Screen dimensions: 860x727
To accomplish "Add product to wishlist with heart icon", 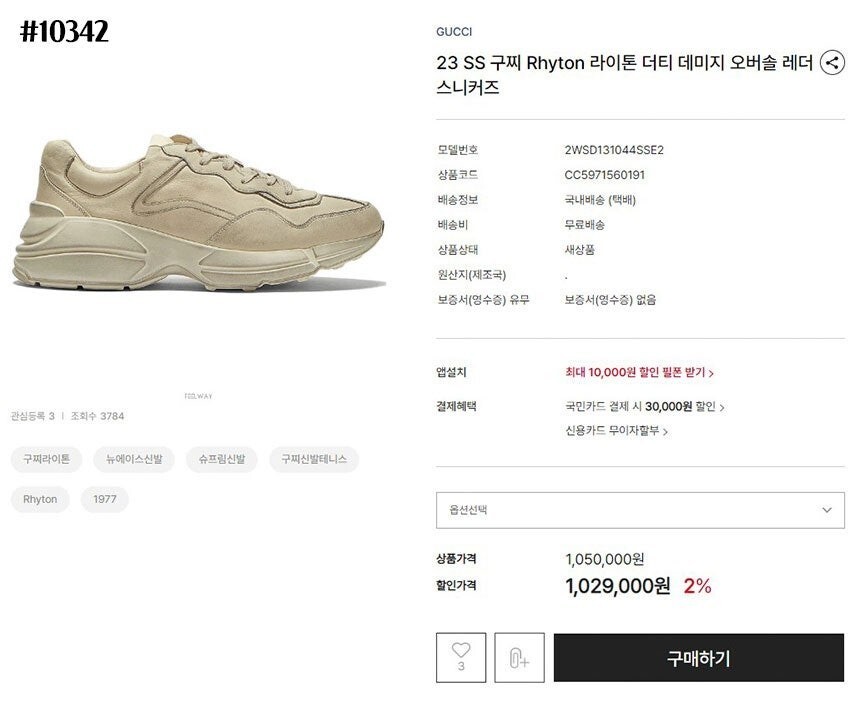I will tap(461, 657).
